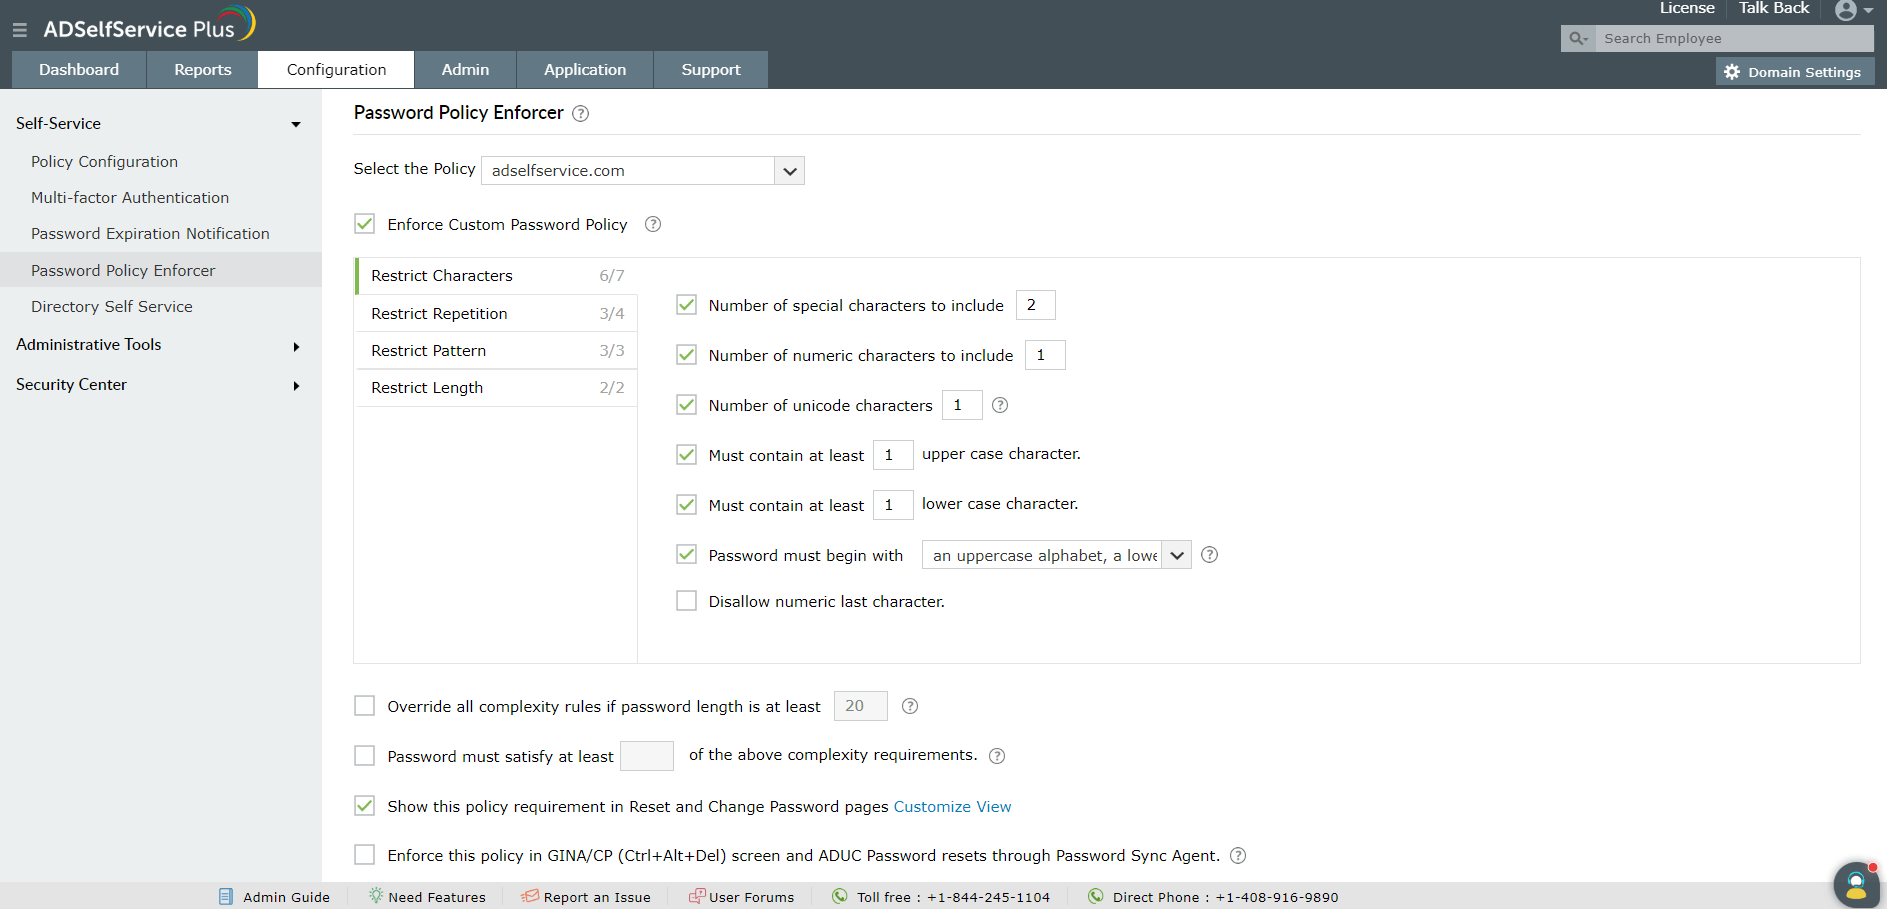Open the user account avatar menu
The width and height of the screenshot is (1887, 909).
tap(1852, 11)
